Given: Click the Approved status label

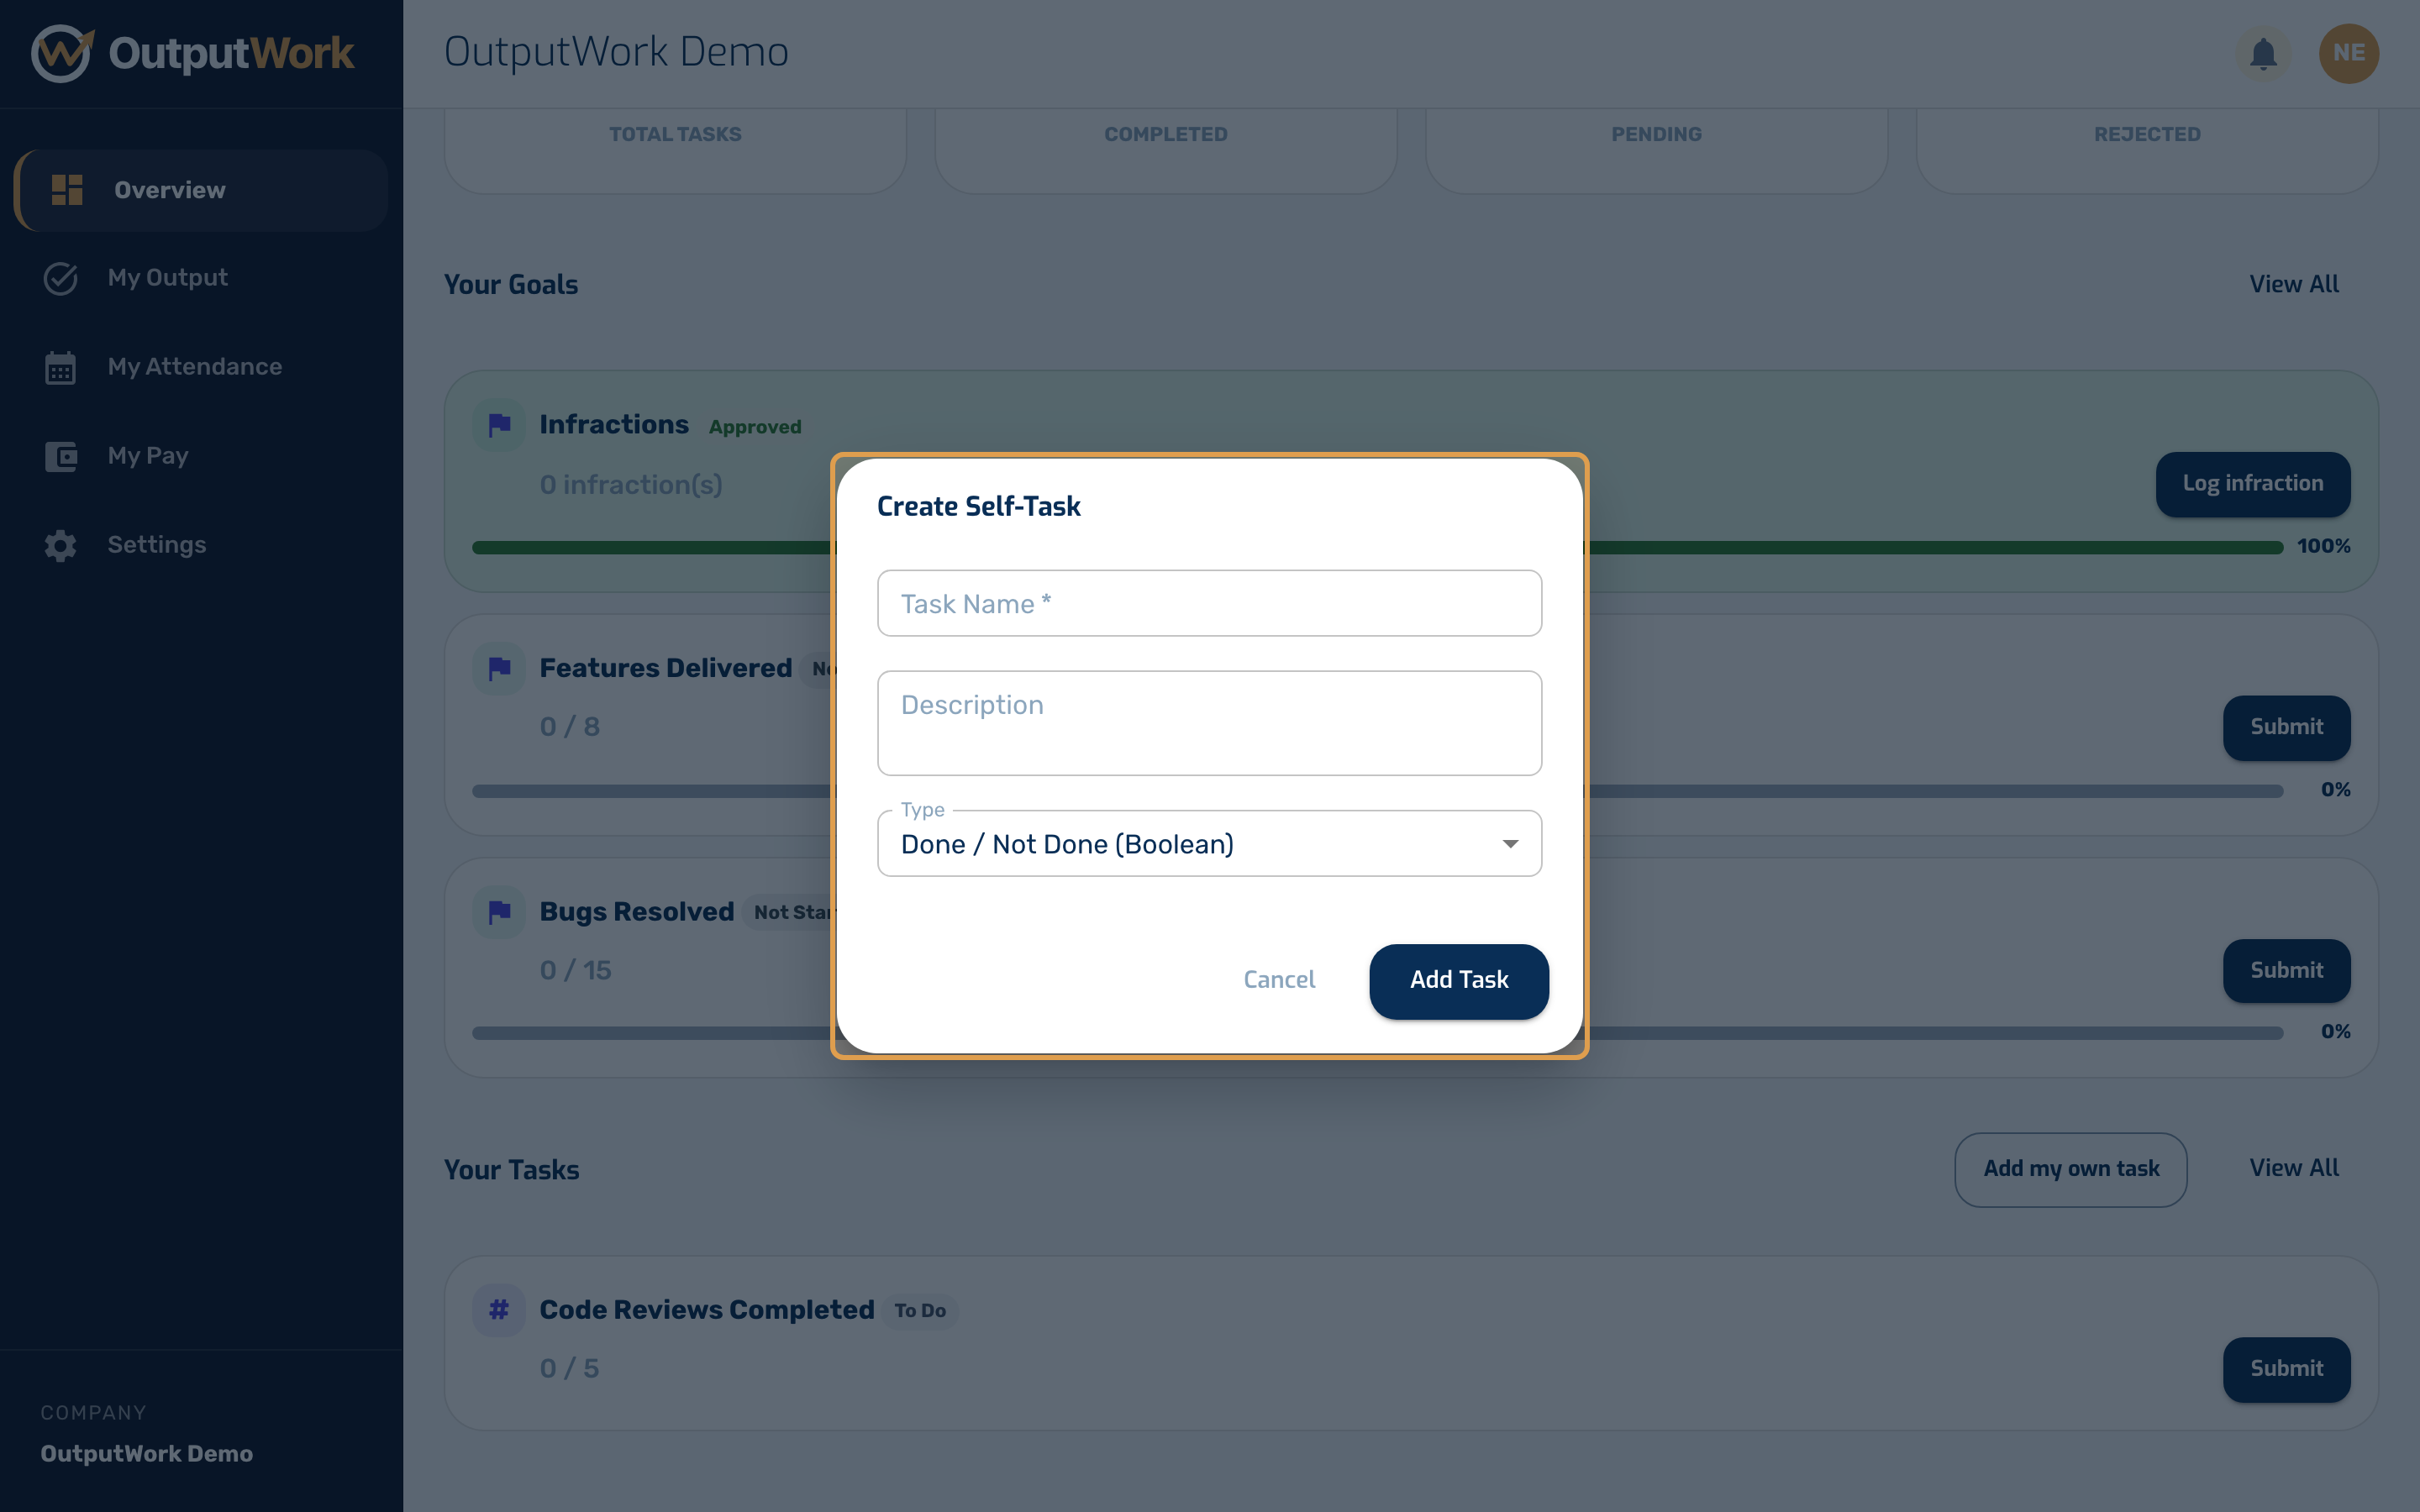Looking at the screenshot, I should 755,427.
